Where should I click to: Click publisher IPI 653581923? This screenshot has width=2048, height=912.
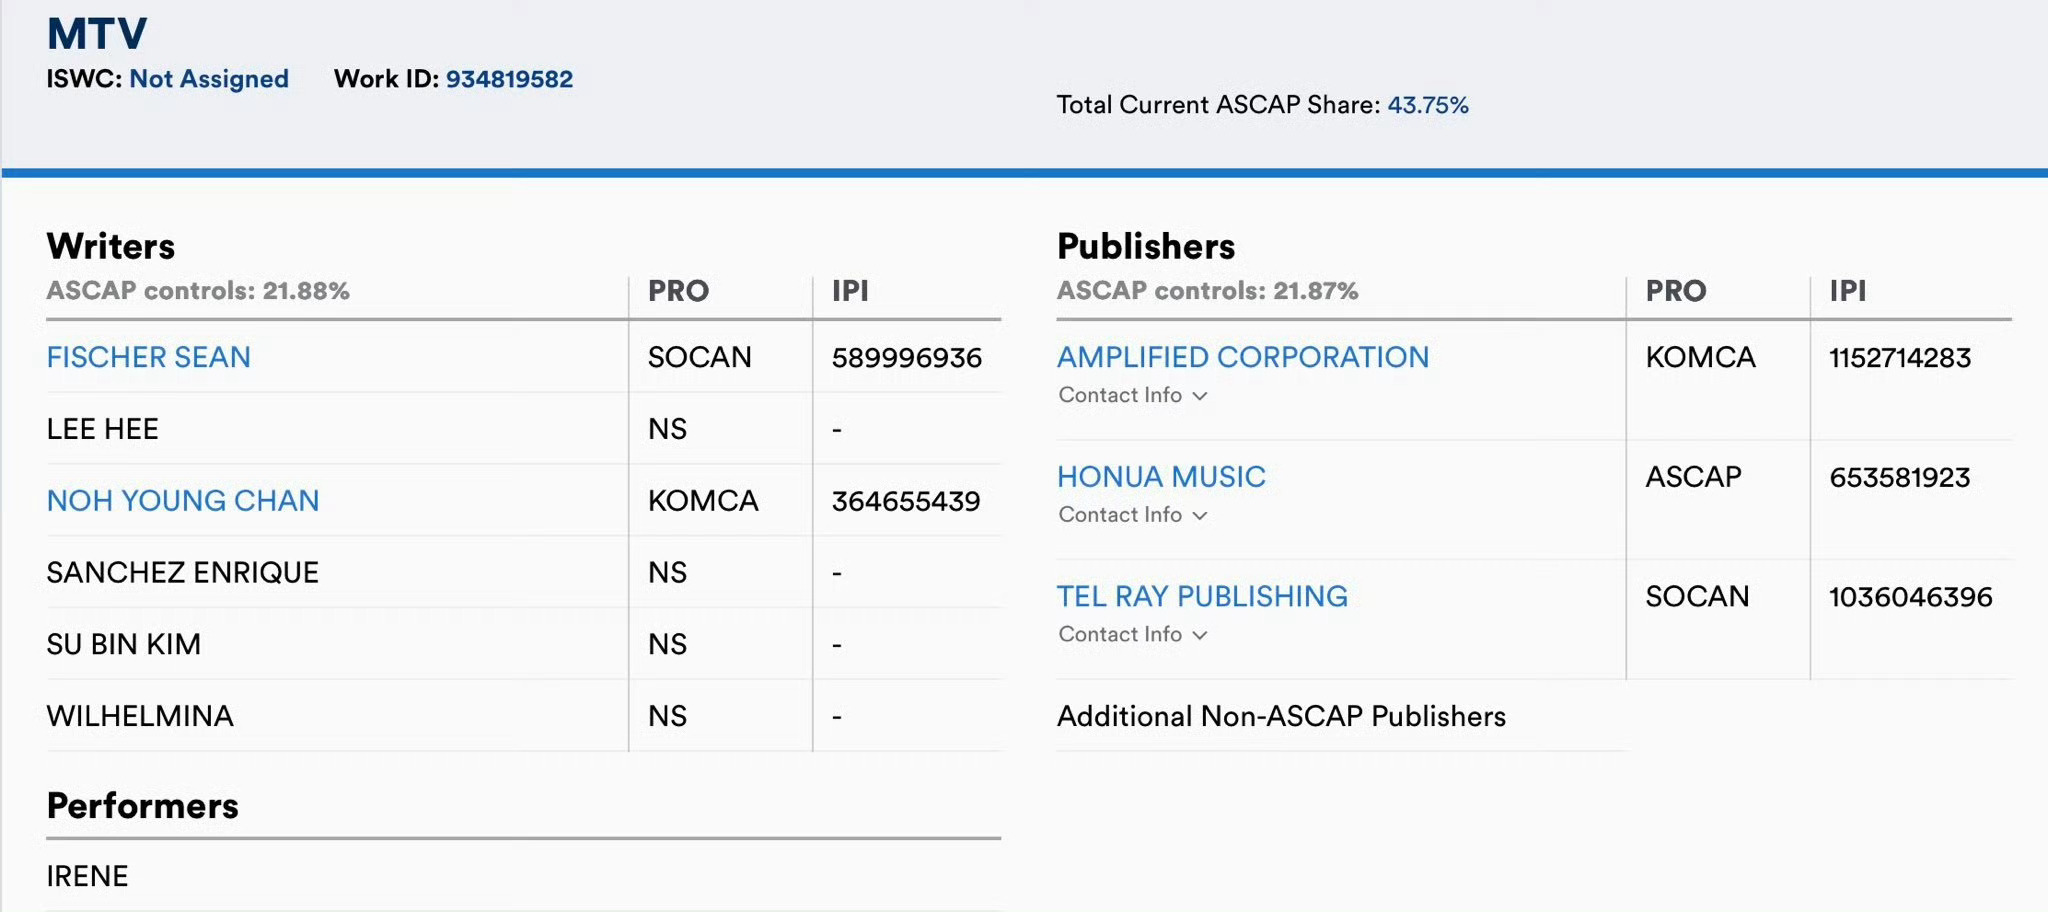coord(1900,477)
